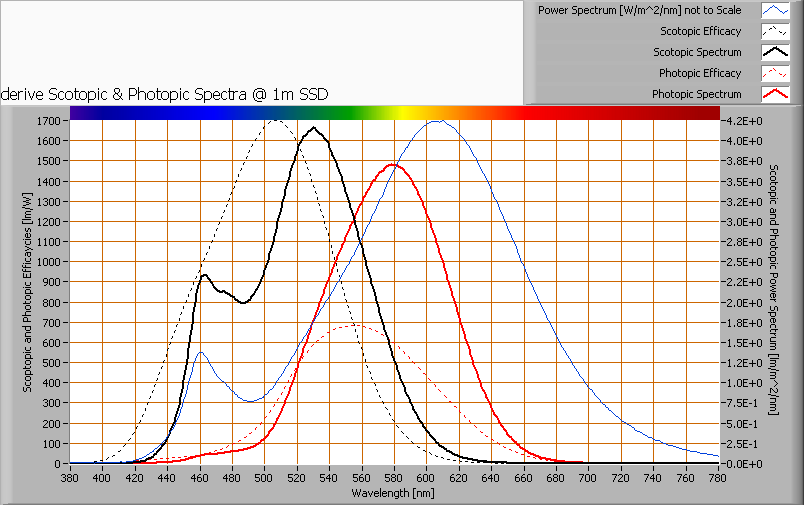
Task: Select the 'Power Spectrum [W/m^2/nm] not to Scale' legend label
Action: point(639,10)
